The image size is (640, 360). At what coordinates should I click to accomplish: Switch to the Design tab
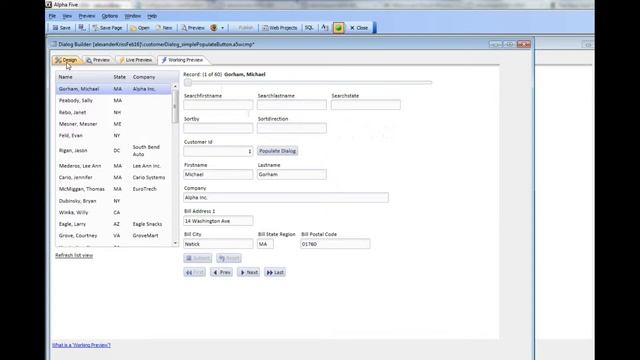tap(67, 60)
